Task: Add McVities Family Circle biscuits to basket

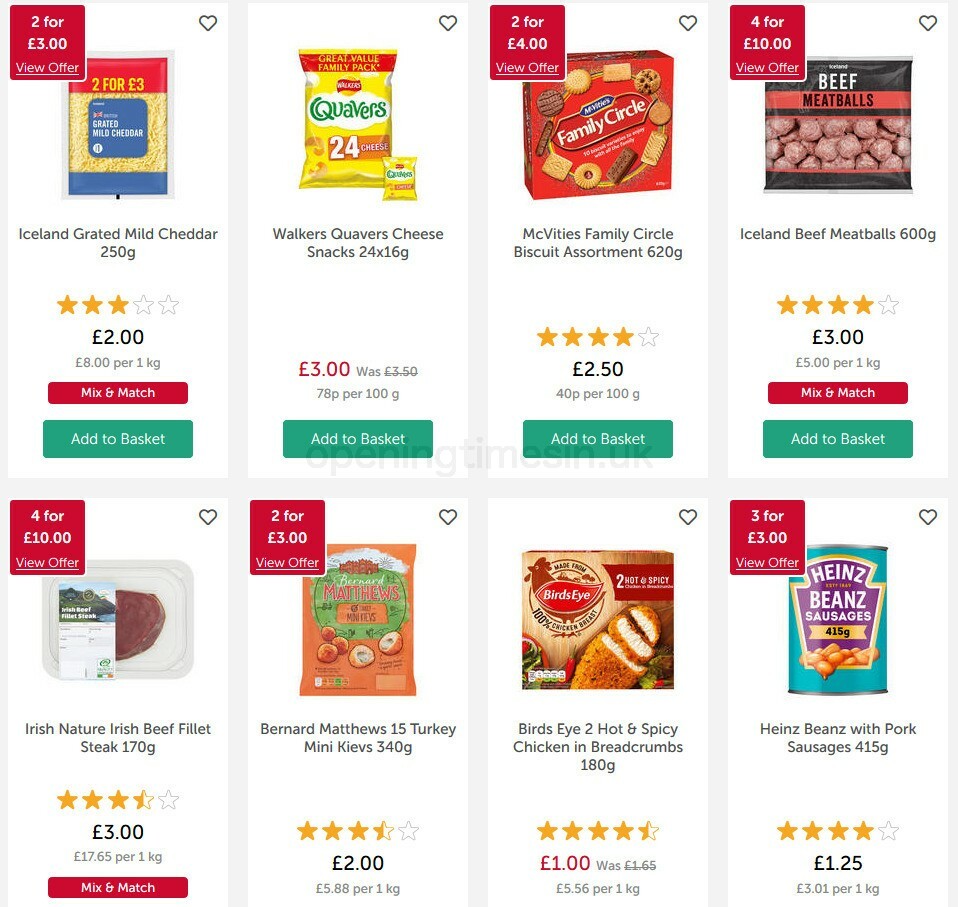Action: (597, 438)
